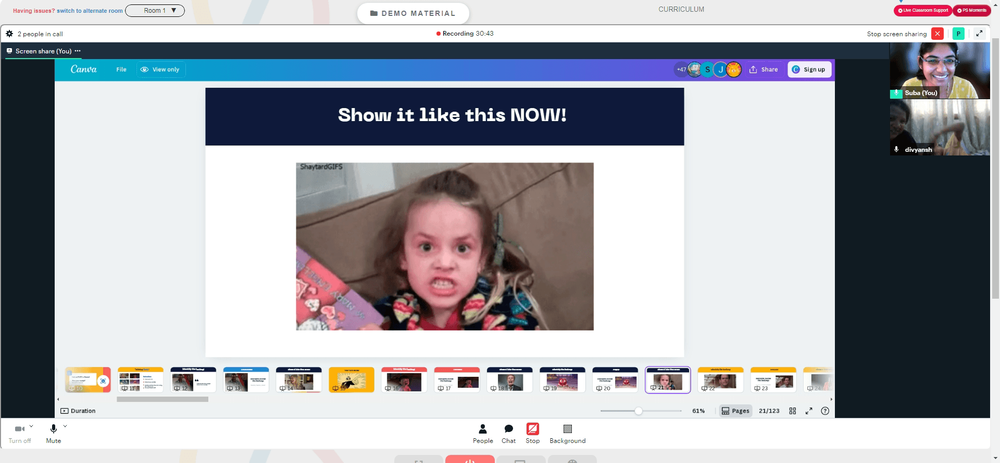Click collaborator avatar labeled S

[707, 70]
